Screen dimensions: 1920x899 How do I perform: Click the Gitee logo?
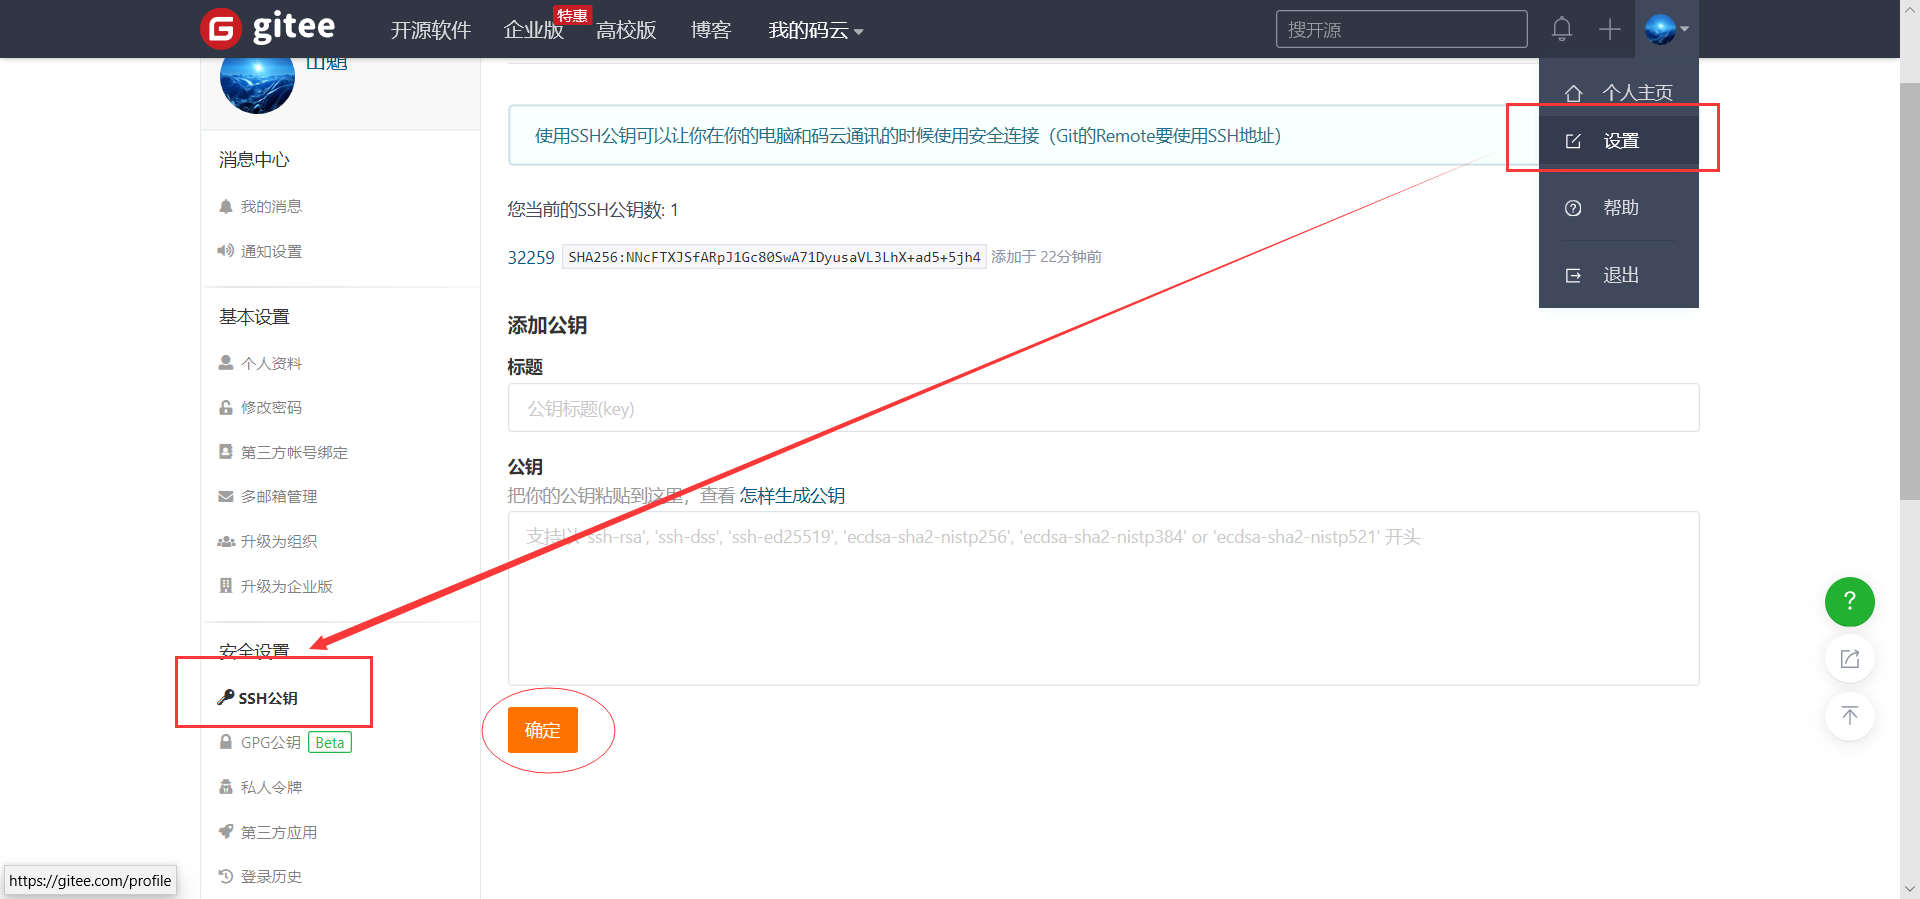(x=268, y=28)
